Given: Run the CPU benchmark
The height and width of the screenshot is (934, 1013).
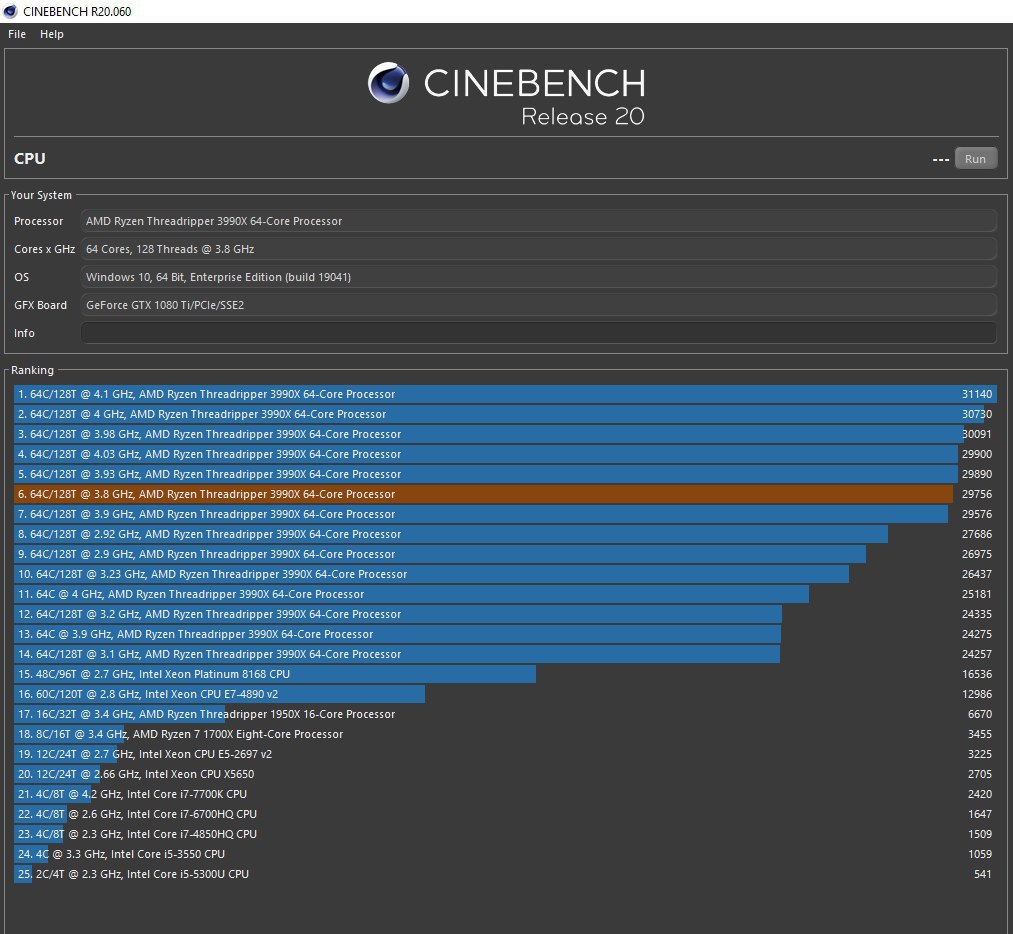Looking at the screenshot, I should (x=975, y=159).
